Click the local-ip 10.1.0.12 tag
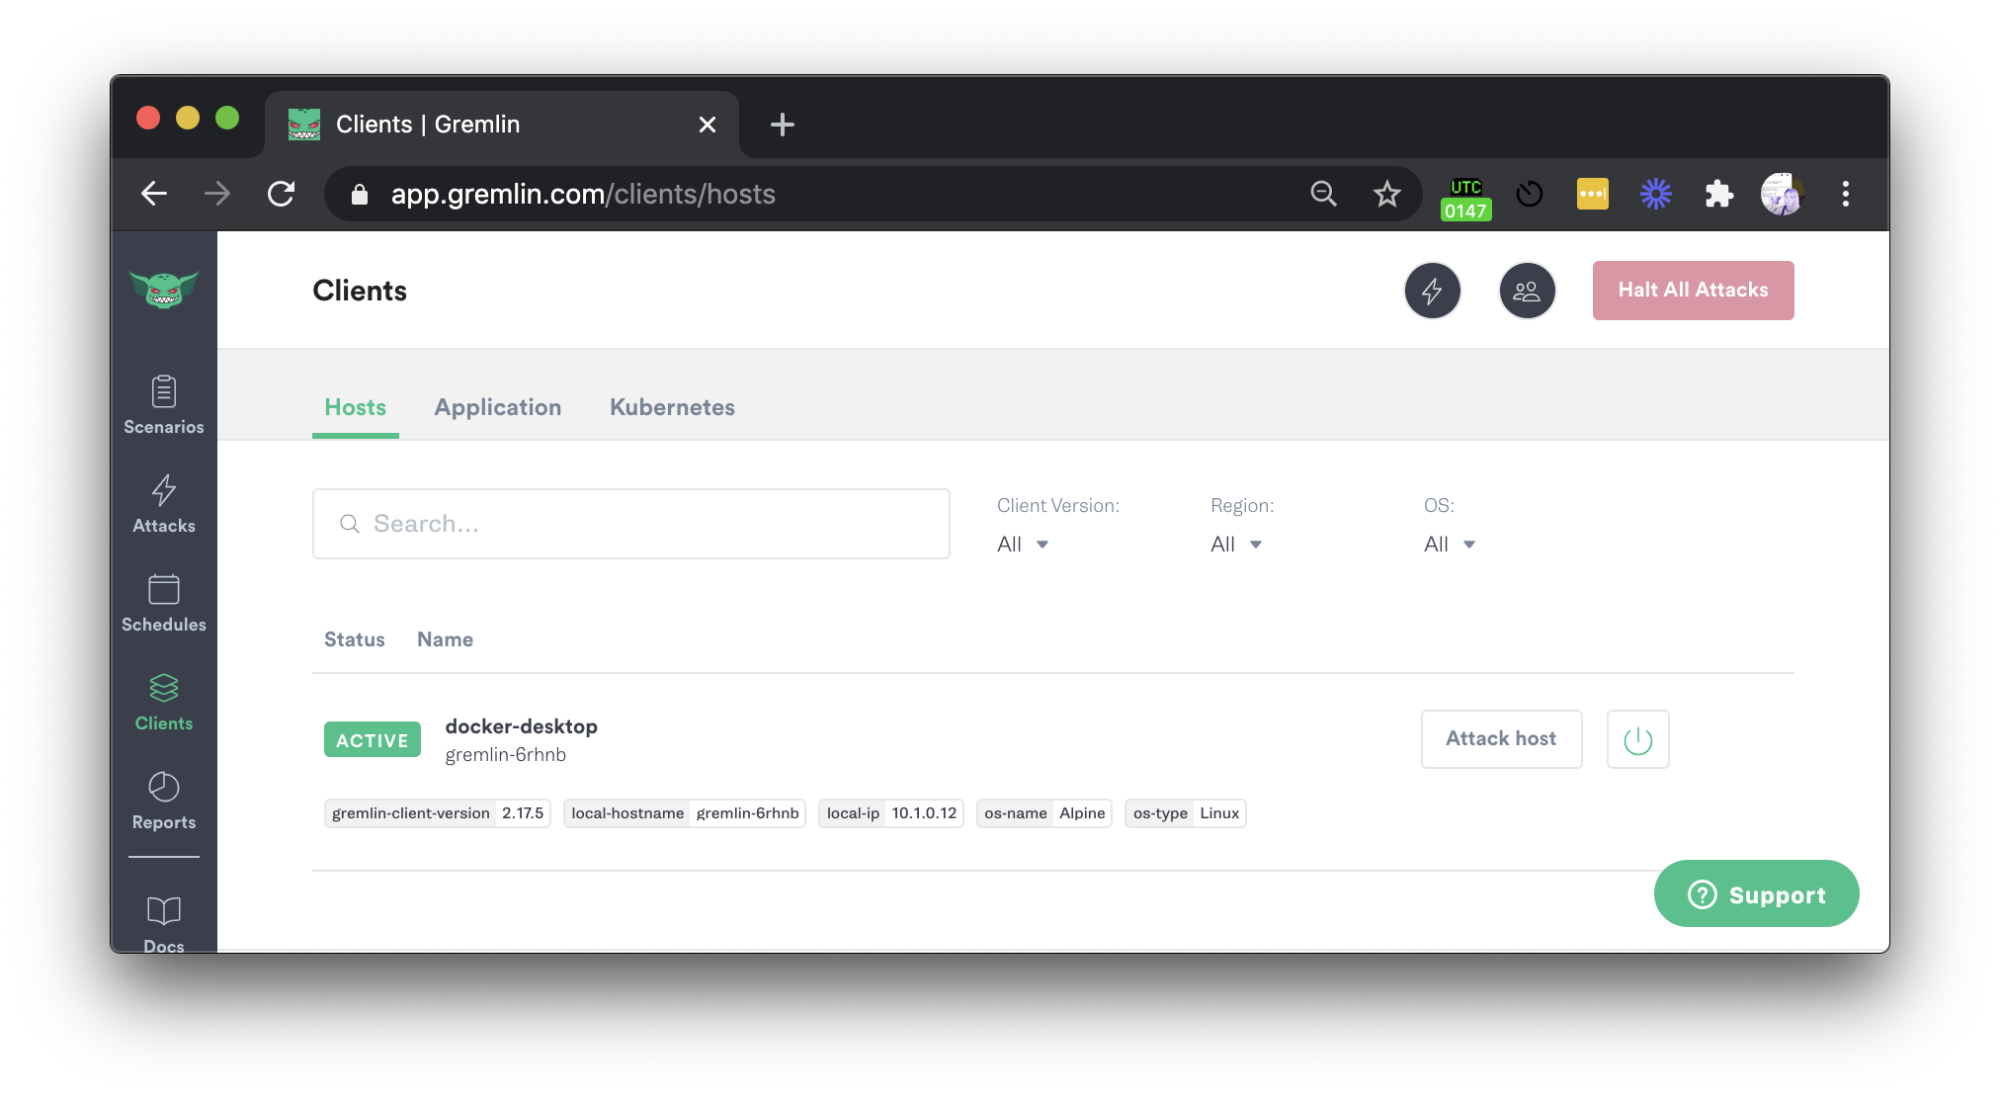2000x1099 pixels. click(x=891, y=813)
